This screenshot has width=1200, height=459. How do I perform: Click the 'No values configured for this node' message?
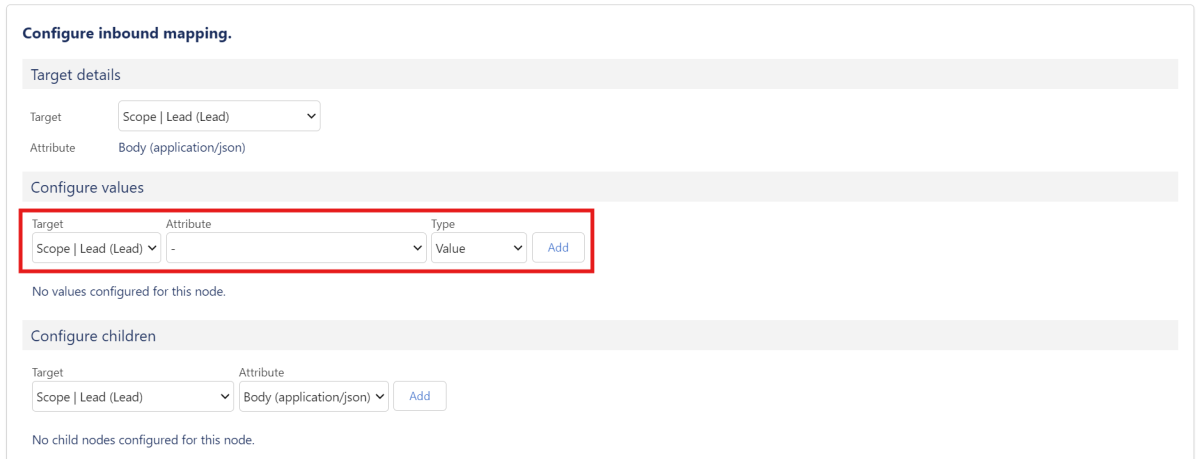pos(129,292)
